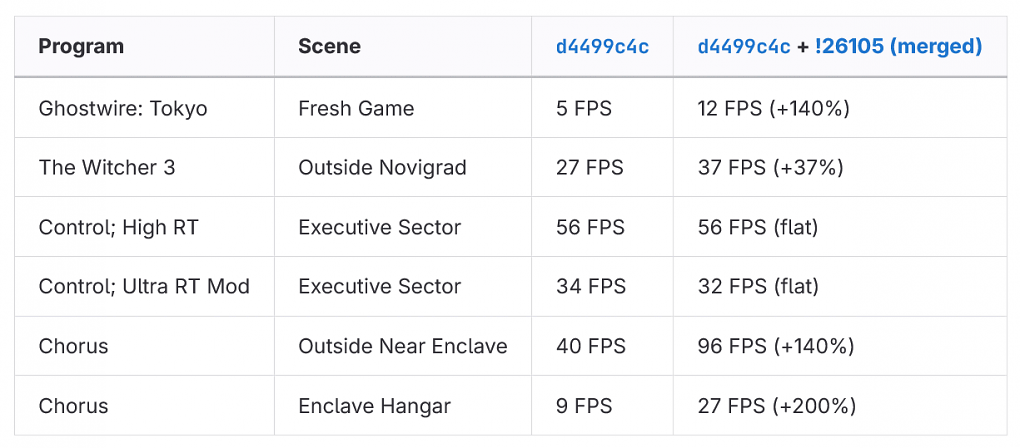Click the 37 FPS (+37%) result
This screenshot has width=1020, height=448.
tap(770, 168)
